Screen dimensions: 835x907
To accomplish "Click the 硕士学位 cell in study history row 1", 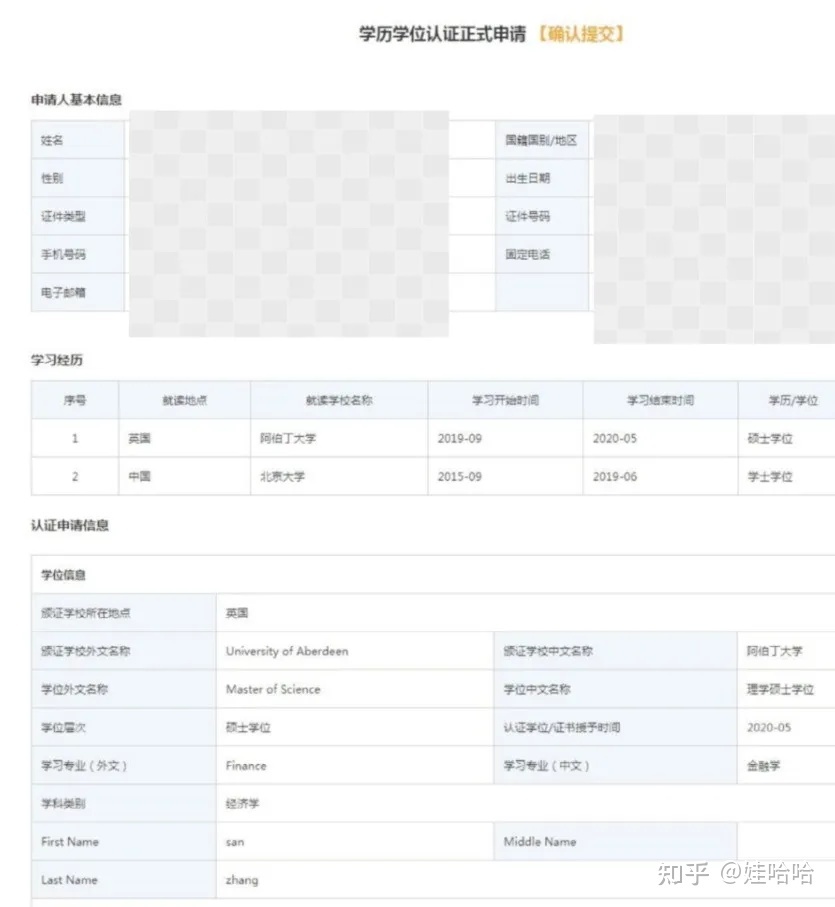I will pos(787,438).
